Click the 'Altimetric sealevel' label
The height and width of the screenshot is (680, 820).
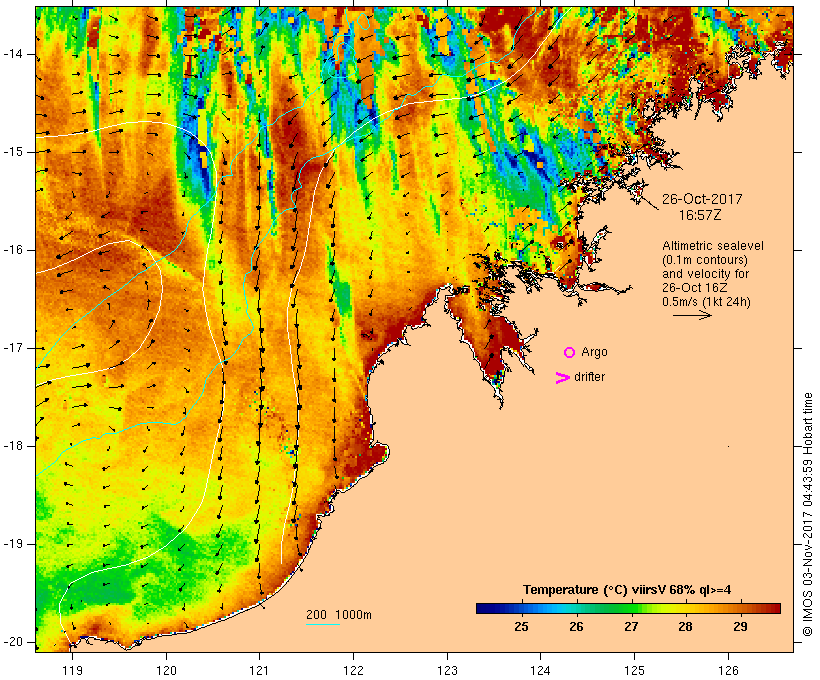[x=713, y=246]
